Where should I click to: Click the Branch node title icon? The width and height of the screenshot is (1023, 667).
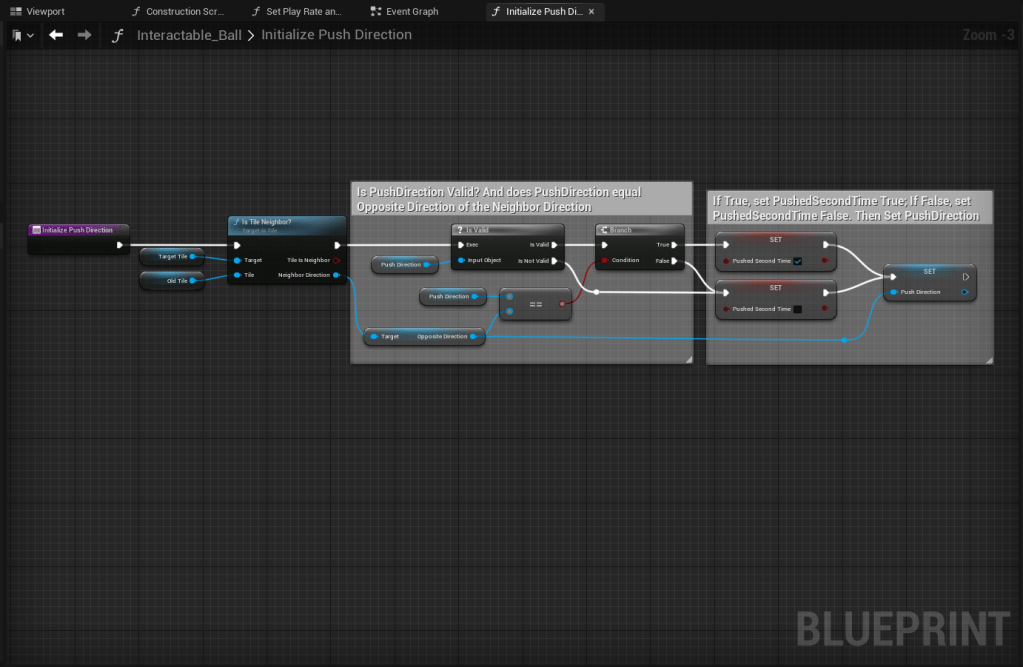(x=604, y=230)
